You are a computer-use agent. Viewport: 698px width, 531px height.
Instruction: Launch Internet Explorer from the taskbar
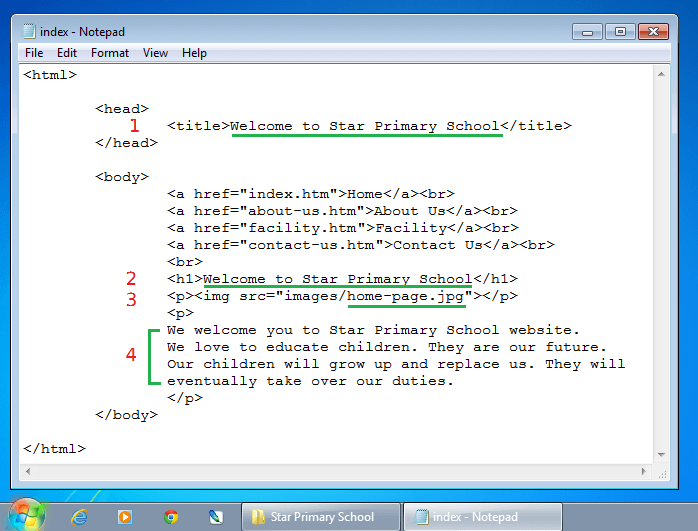80,517
